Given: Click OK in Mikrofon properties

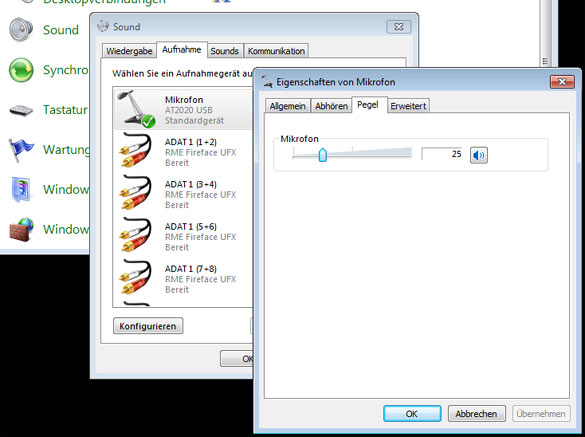Looking at the screenshot, I should coord(412,414).
